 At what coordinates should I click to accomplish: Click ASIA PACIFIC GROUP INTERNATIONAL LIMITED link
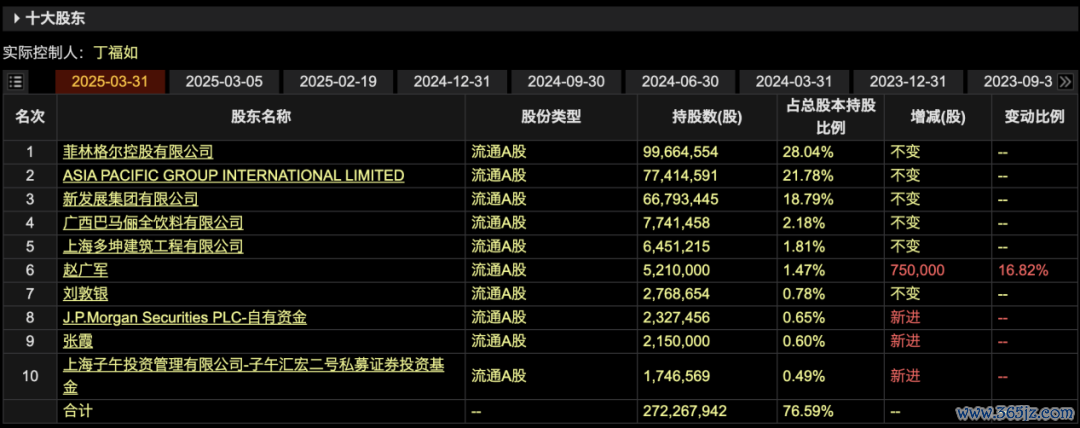pos(233,176)
